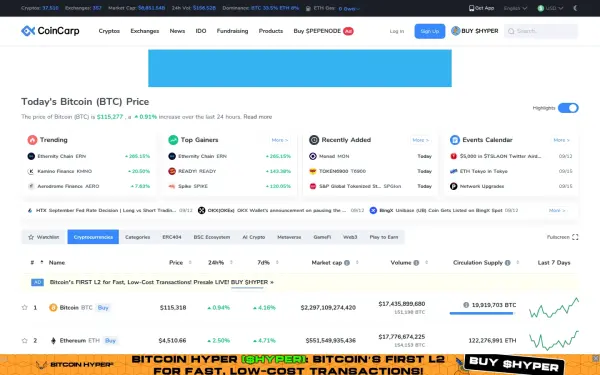Screen dimensions: 600x375
Task: Click Volume info icon
Action: pos(416,262)
